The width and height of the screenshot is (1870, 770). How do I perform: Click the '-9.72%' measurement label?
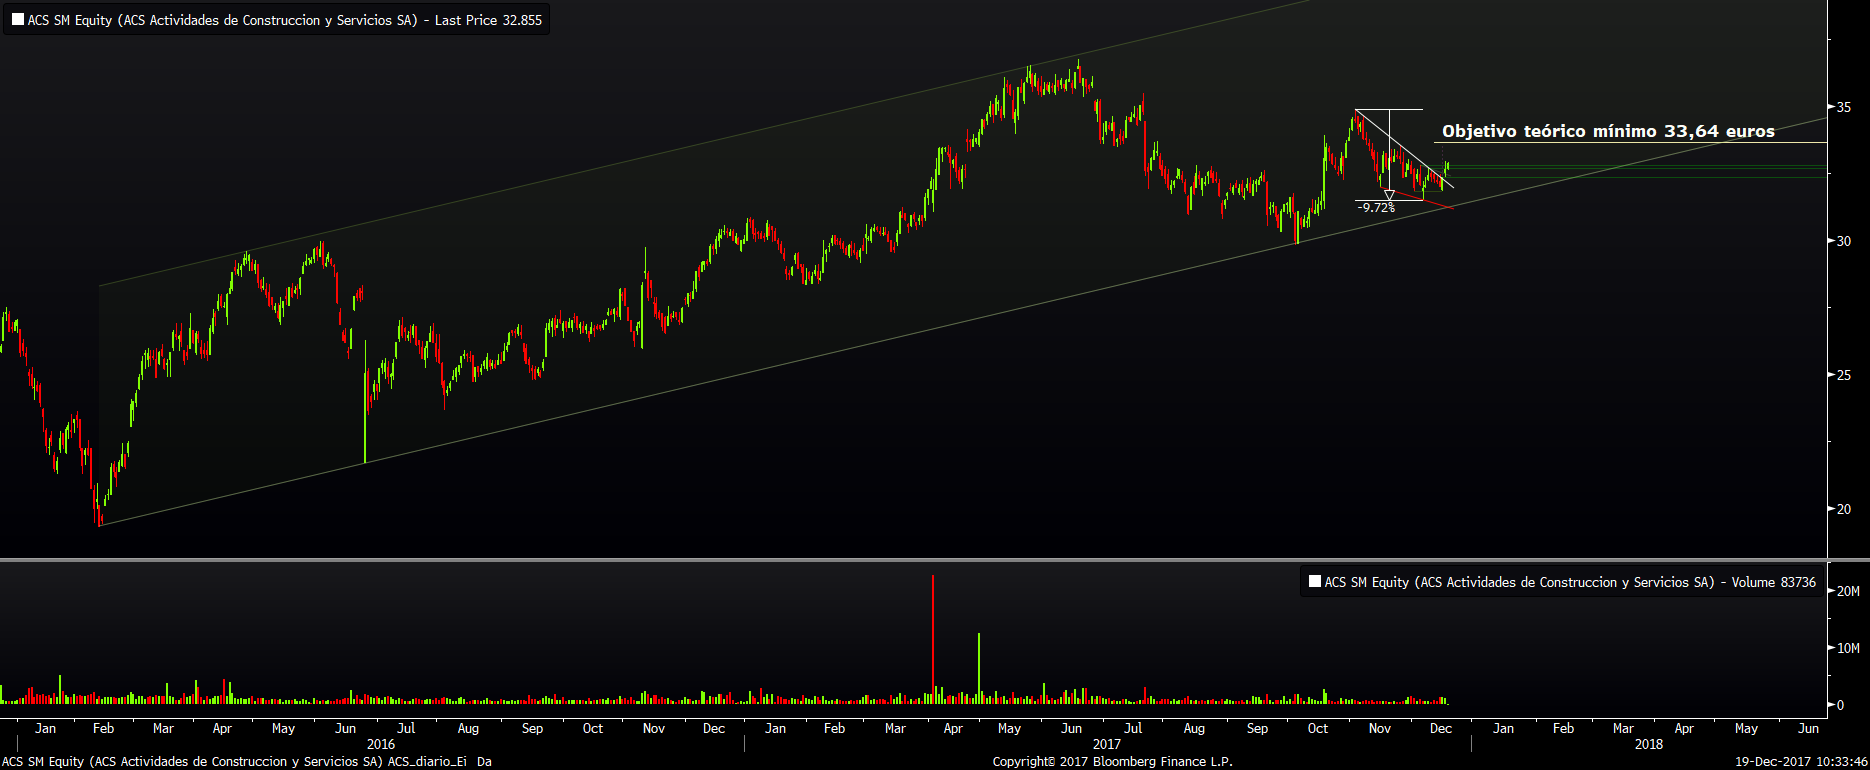(1376, 208)
